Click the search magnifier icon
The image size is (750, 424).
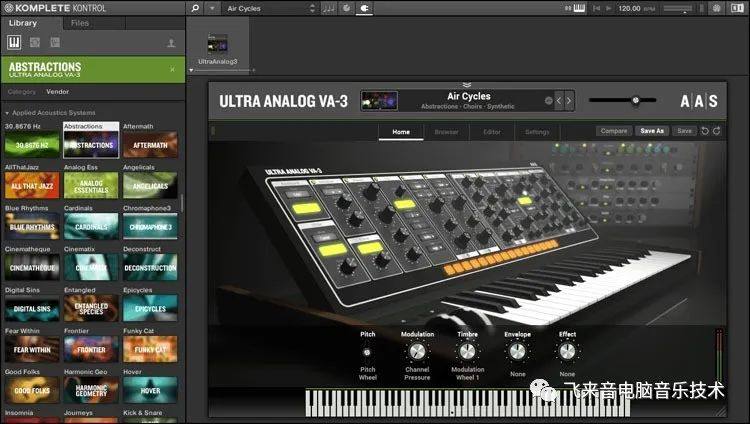tap(195, 8)
